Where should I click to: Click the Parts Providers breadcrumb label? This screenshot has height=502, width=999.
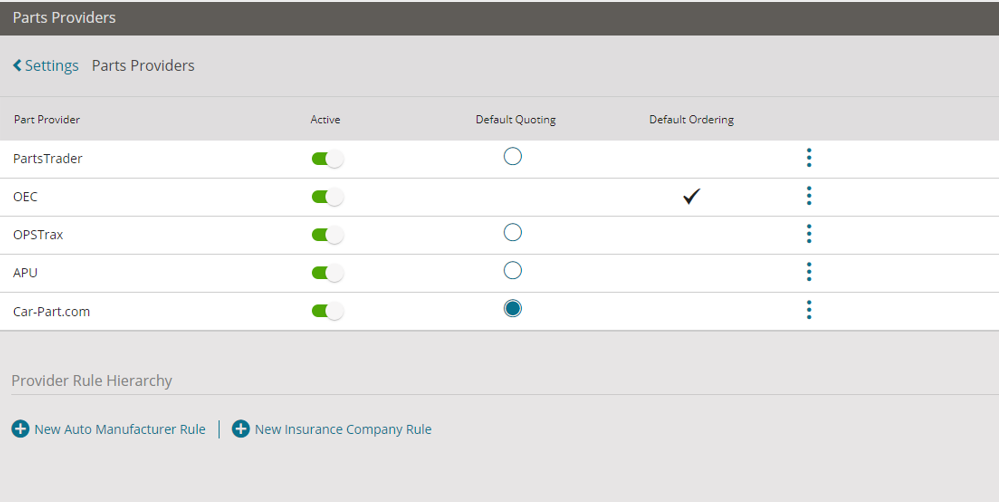pos(143,66)
